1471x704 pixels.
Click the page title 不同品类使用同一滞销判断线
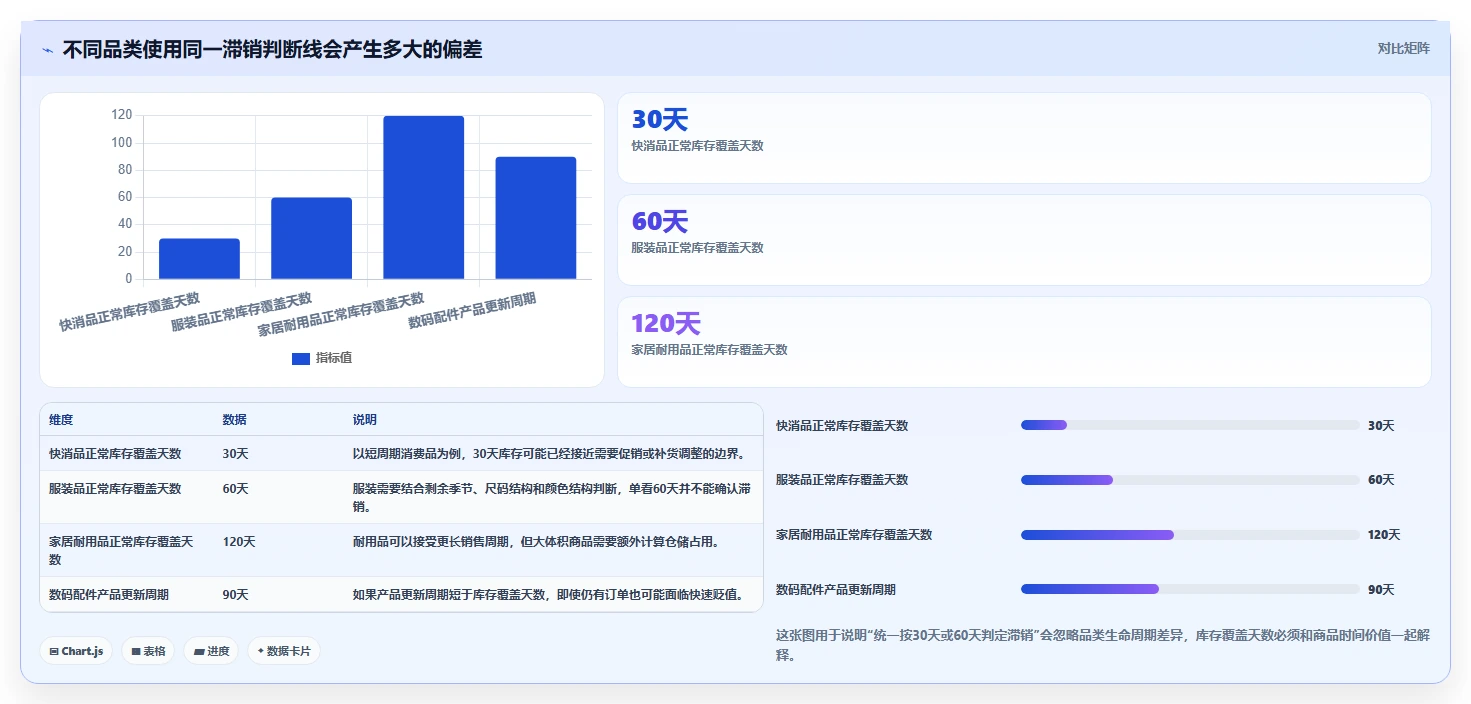[272, 49]
